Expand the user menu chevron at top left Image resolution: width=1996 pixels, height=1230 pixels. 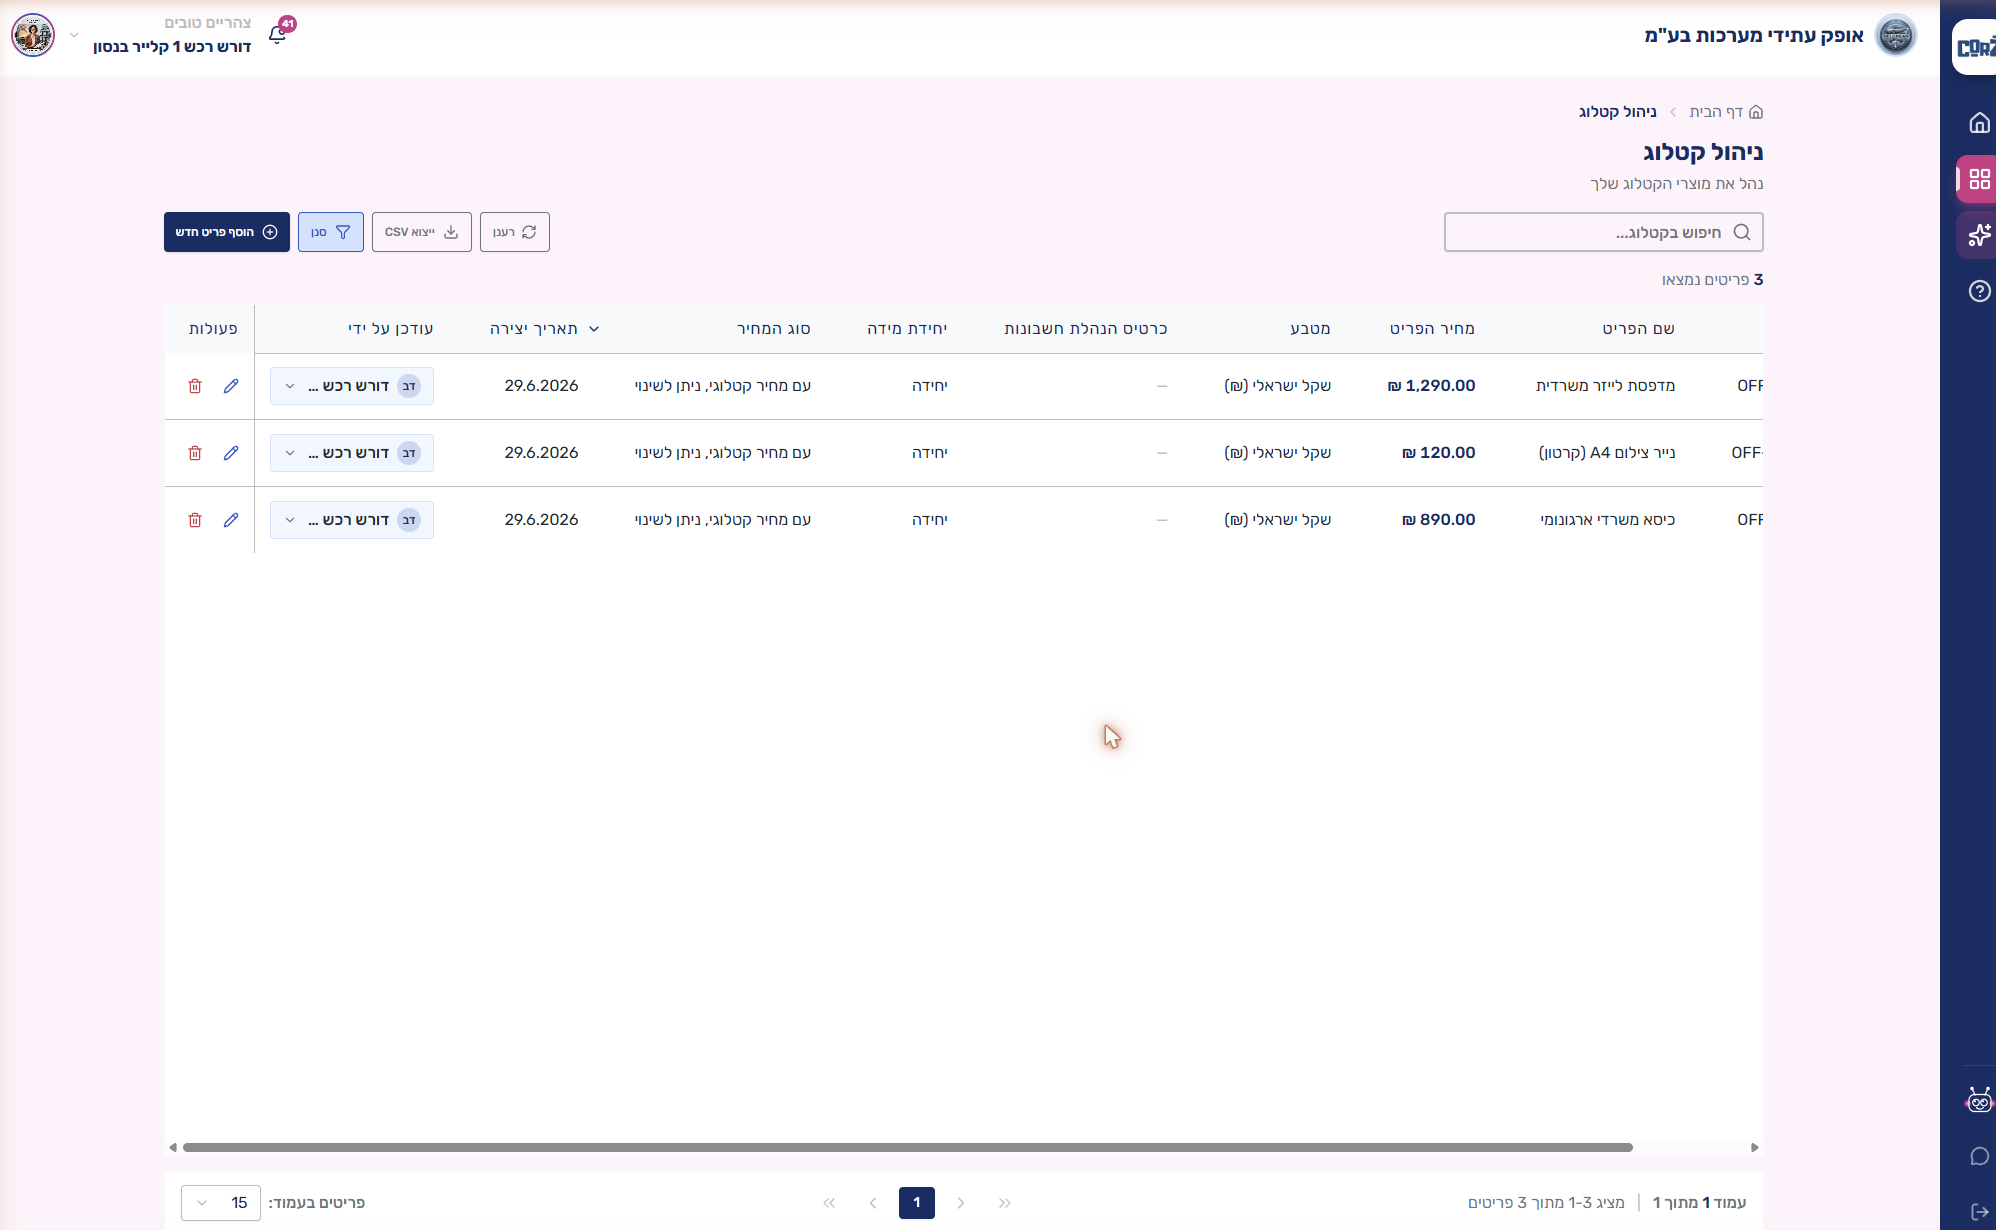(x=74, y=35)
